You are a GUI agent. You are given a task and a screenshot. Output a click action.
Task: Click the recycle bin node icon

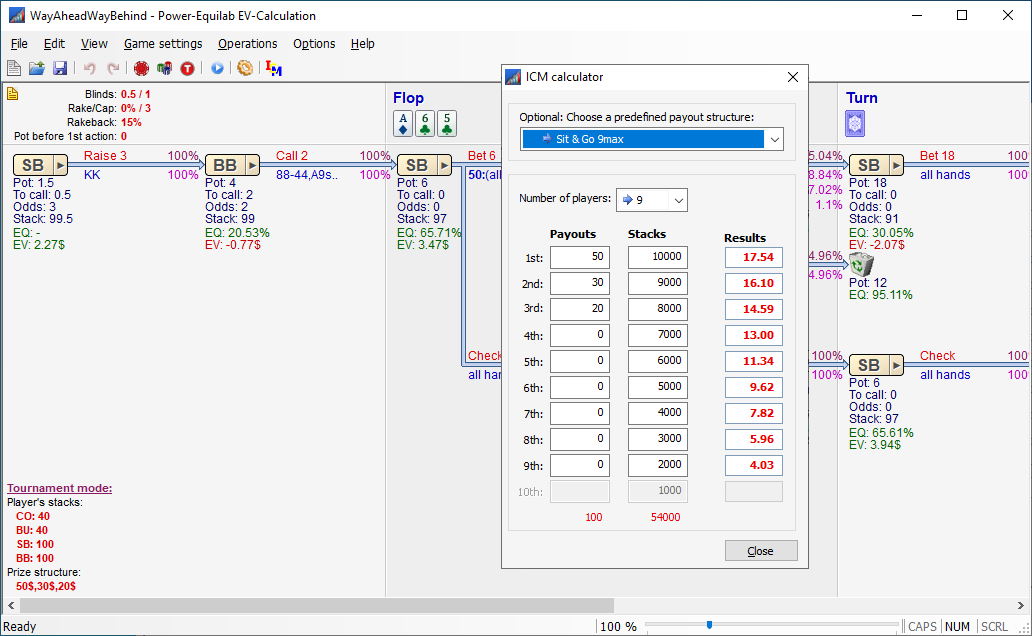point(861,265)
